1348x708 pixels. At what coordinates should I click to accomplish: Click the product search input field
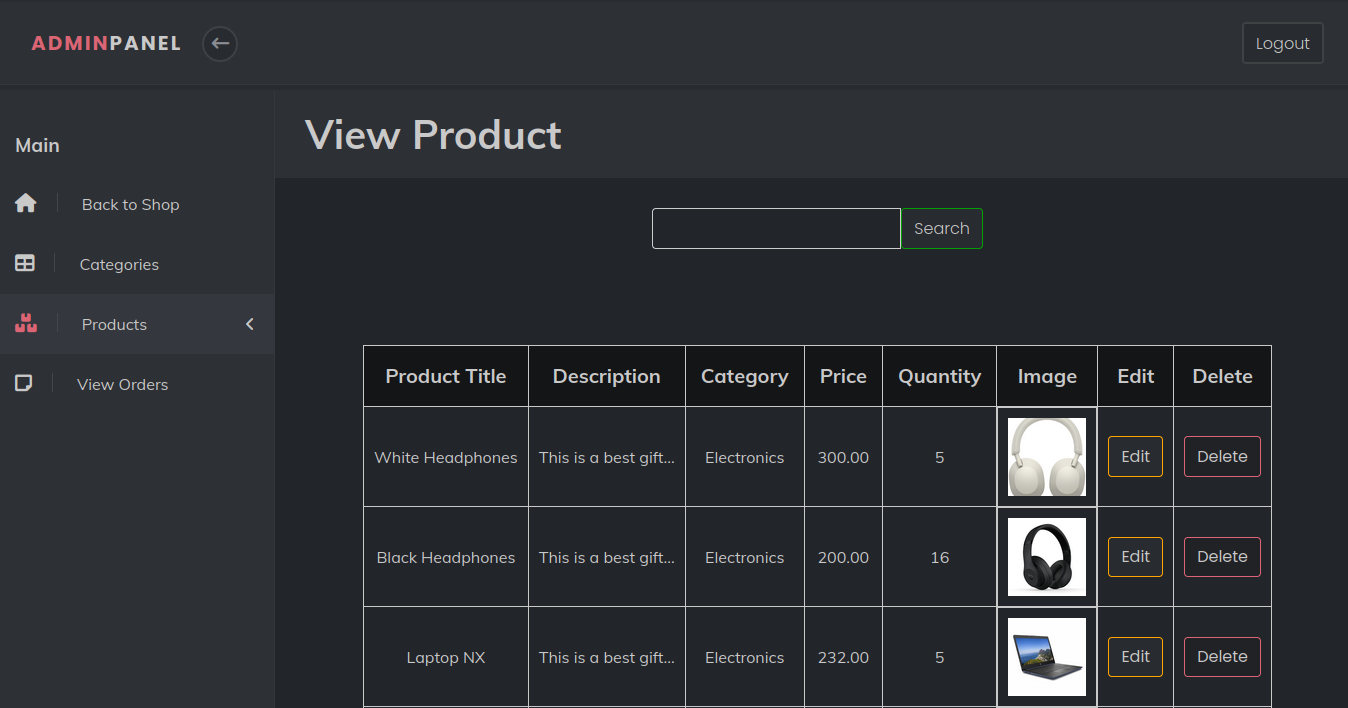776,229
